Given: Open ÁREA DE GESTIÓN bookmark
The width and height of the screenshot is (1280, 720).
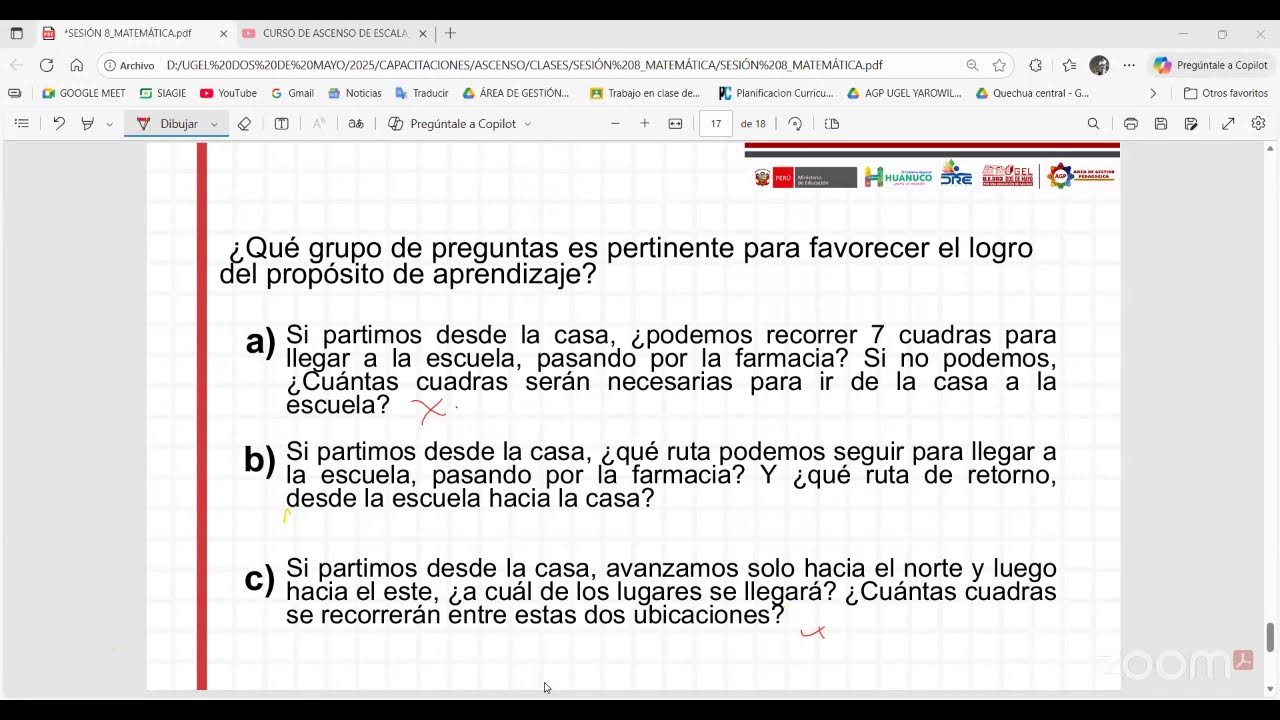Looking at the screenshot, I should pos(516,93).
